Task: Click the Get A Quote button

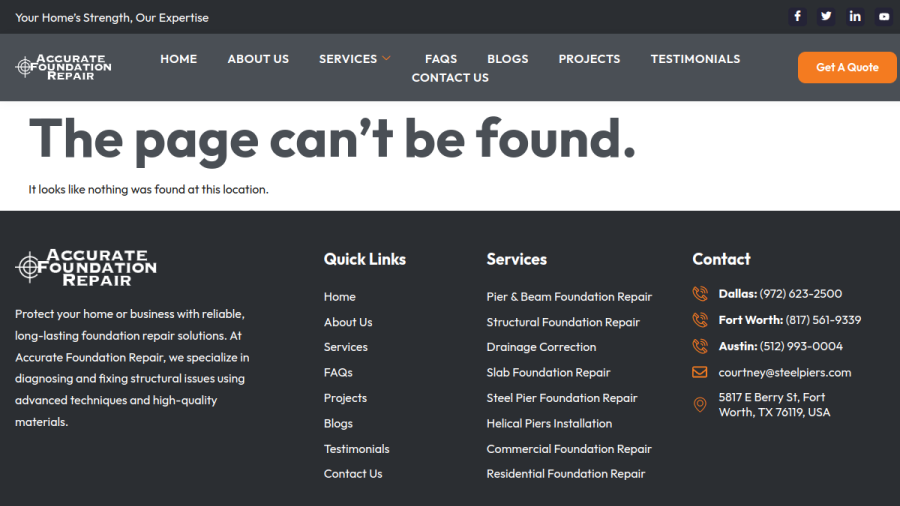Action: coord(847,67)
